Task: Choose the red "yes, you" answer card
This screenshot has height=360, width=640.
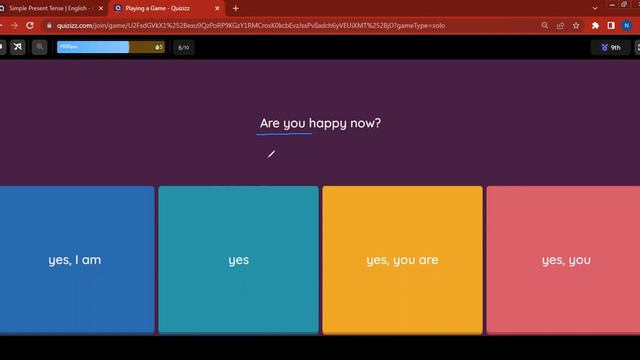Action: pos(563,260)
